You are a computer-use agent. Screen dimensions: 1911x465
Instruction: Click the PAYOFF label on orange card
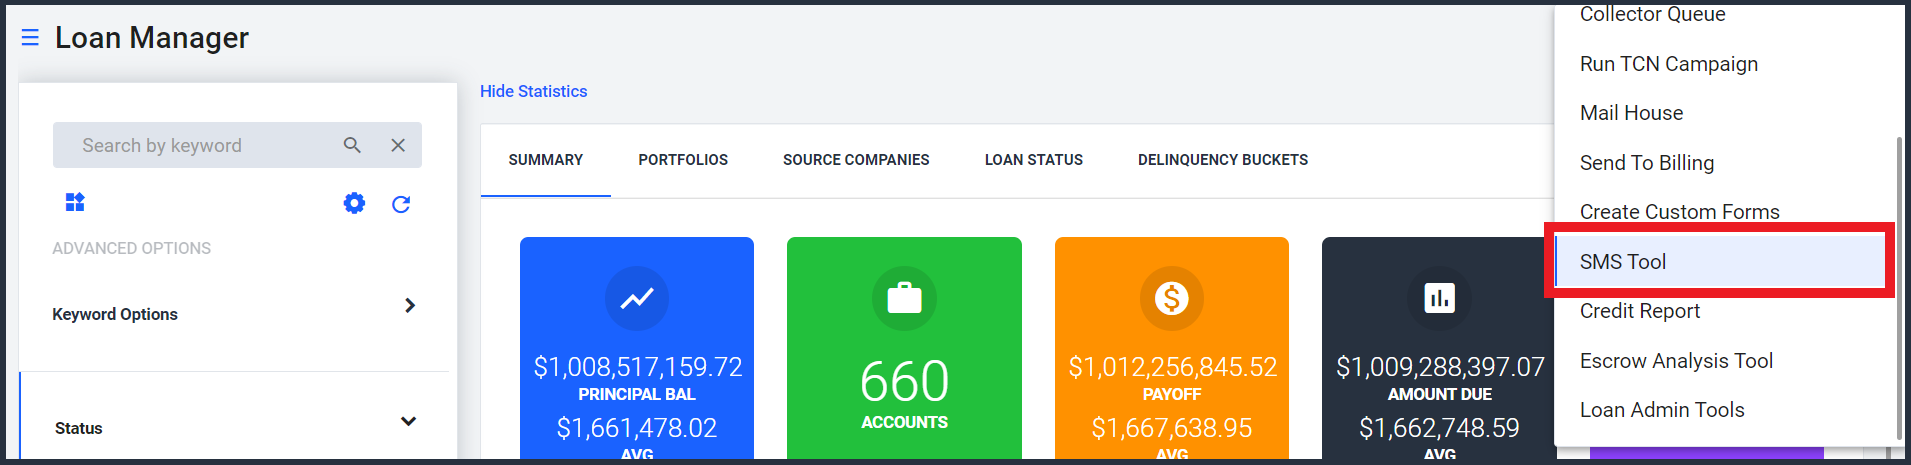(x=1172, y=395)
